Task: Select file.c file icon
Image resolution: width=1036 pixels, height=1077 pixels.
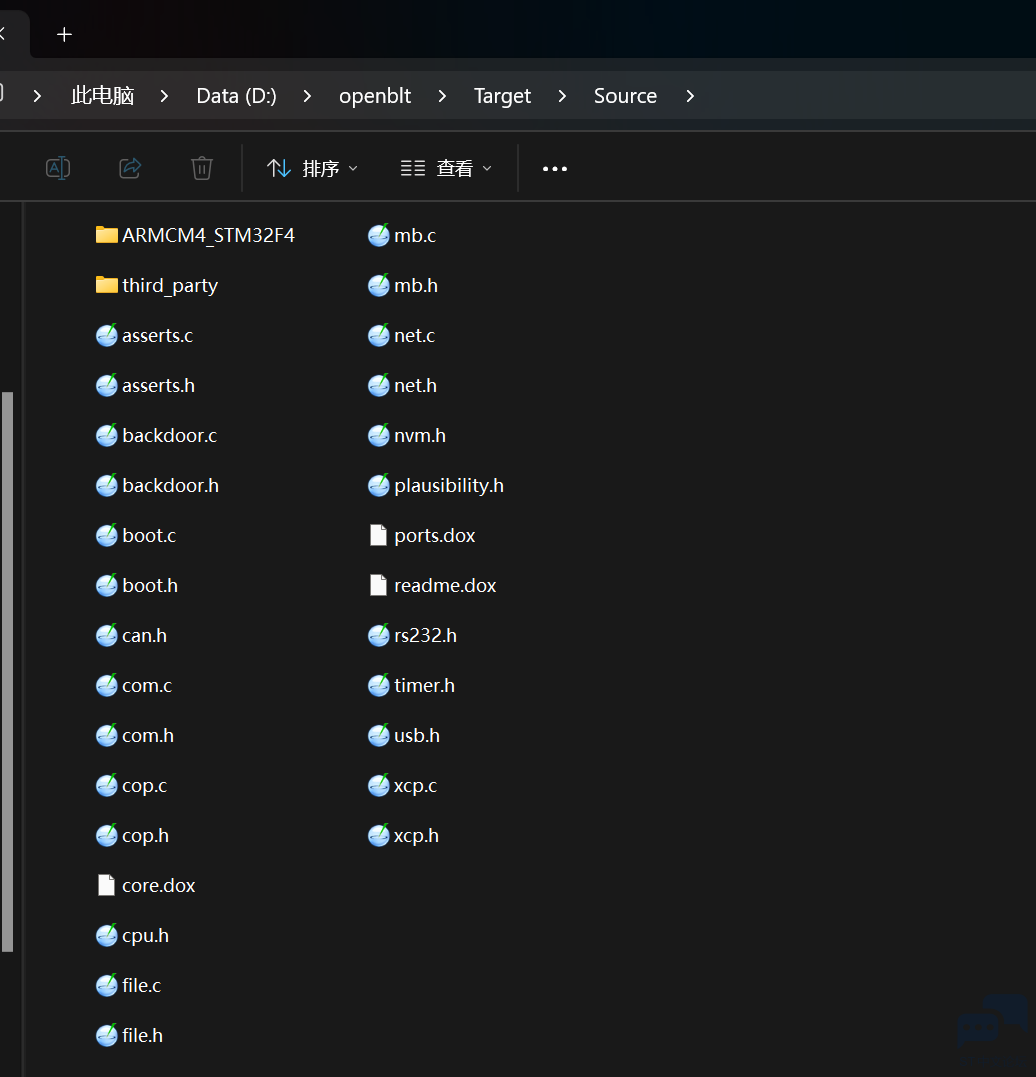Action: 106,986
